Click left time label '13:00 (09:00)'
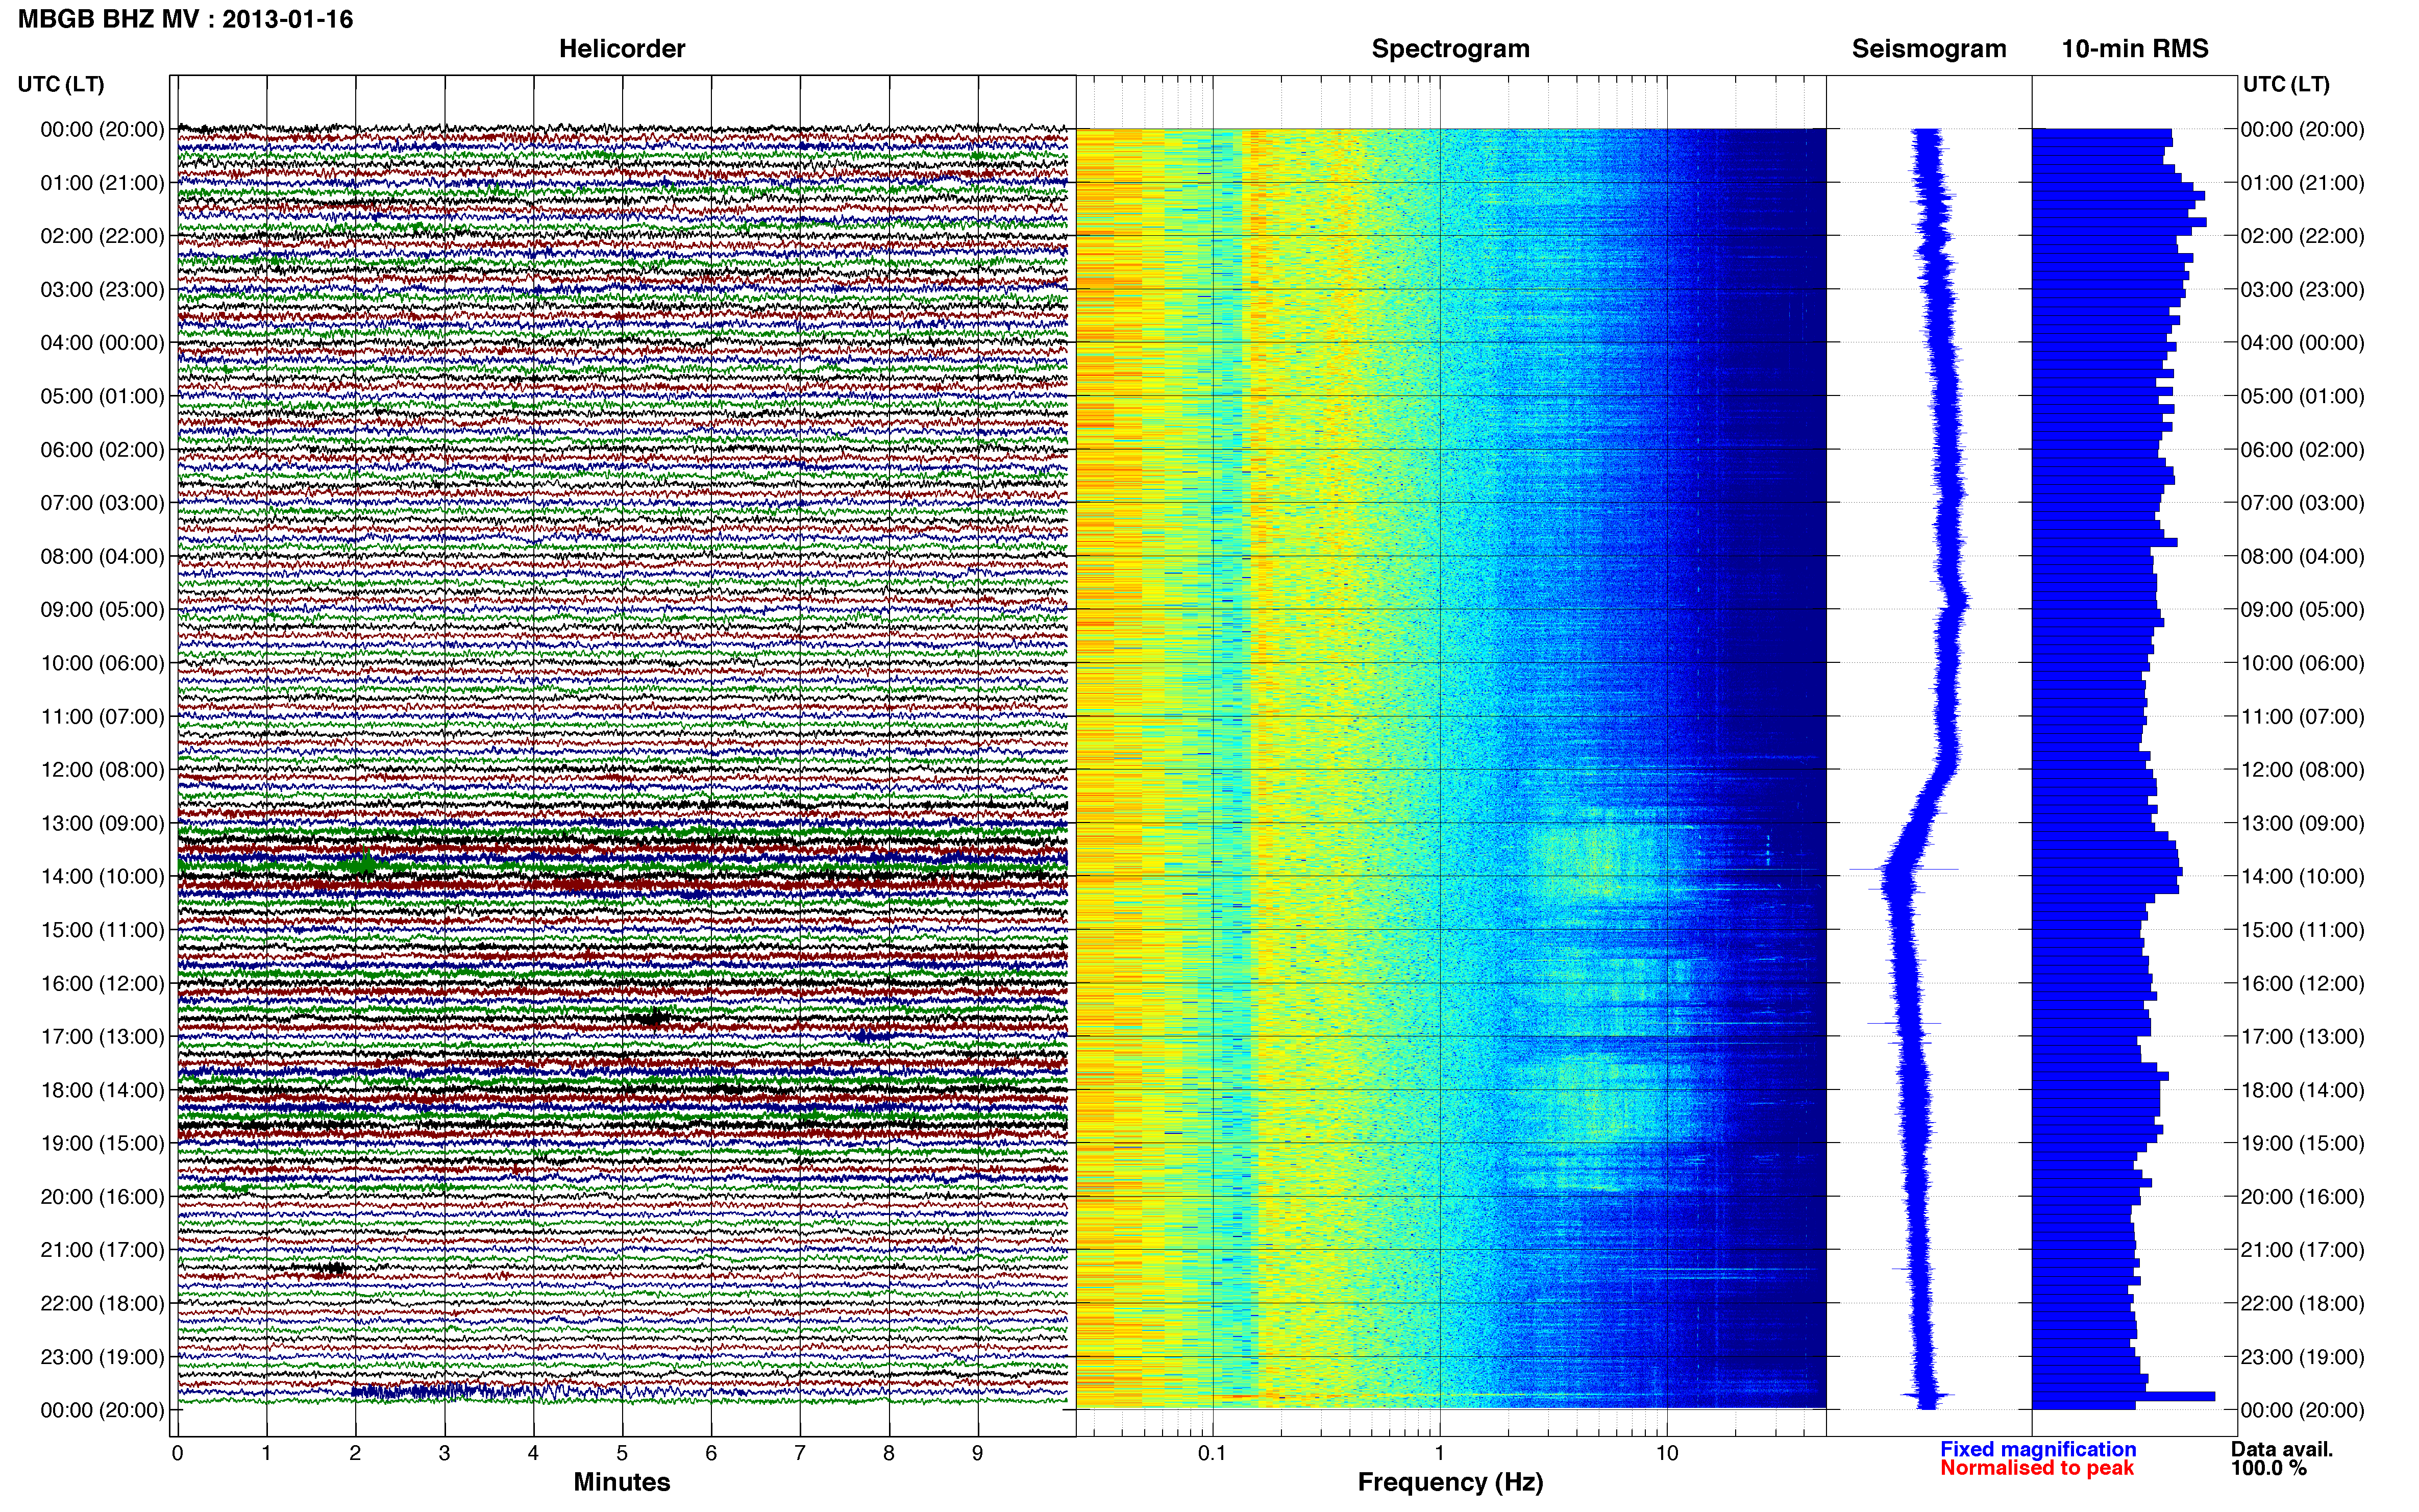2419x1512 pixels. tap(102, 823)
